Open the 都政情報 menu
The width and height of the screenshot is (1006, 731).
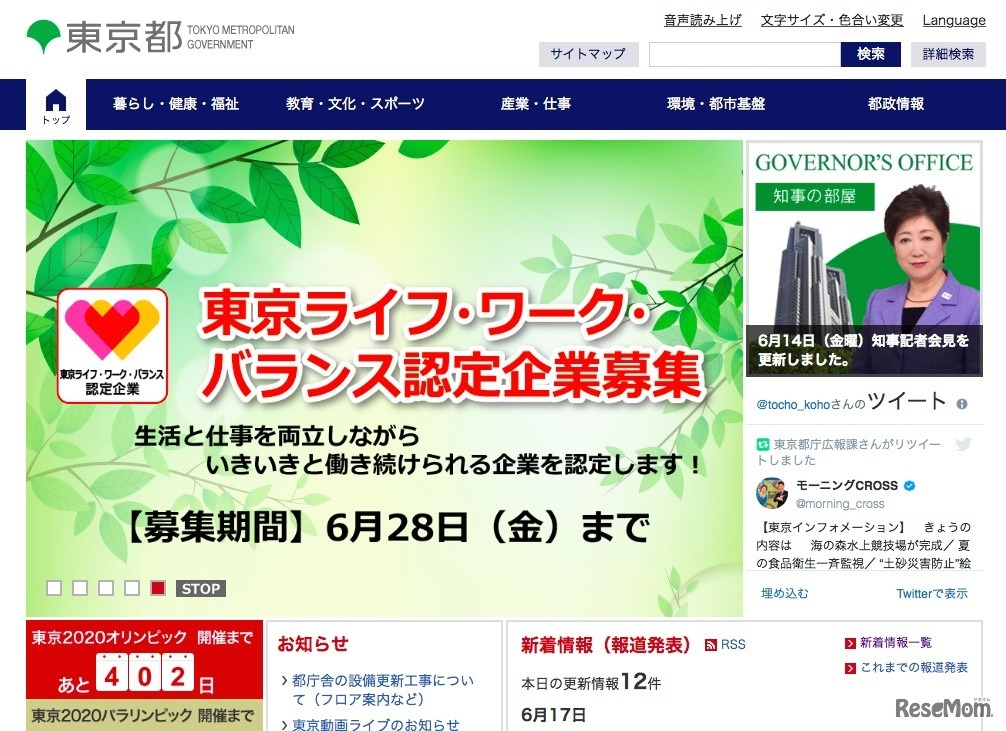[x=896, y=104]
